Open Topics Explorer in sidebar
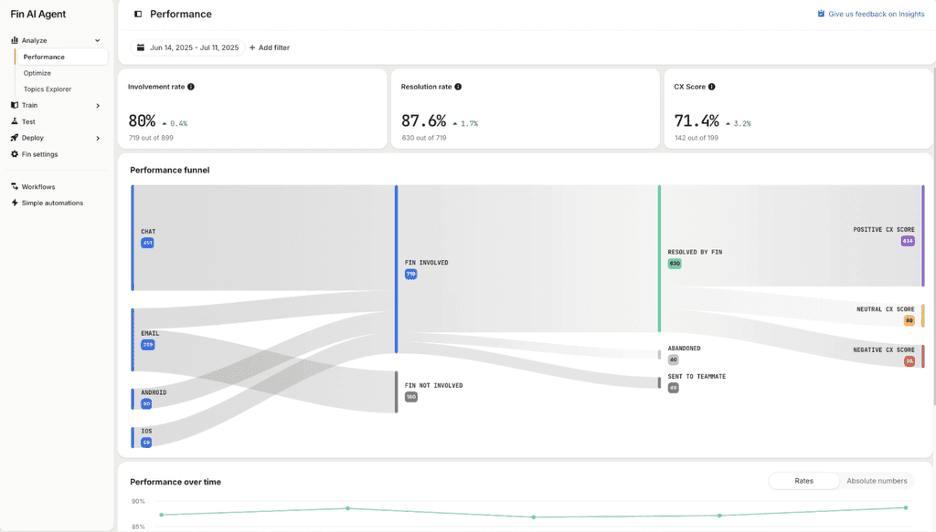The width and height of the screenshot is (936, 532). pyautogui.click(x=48, y=89)
